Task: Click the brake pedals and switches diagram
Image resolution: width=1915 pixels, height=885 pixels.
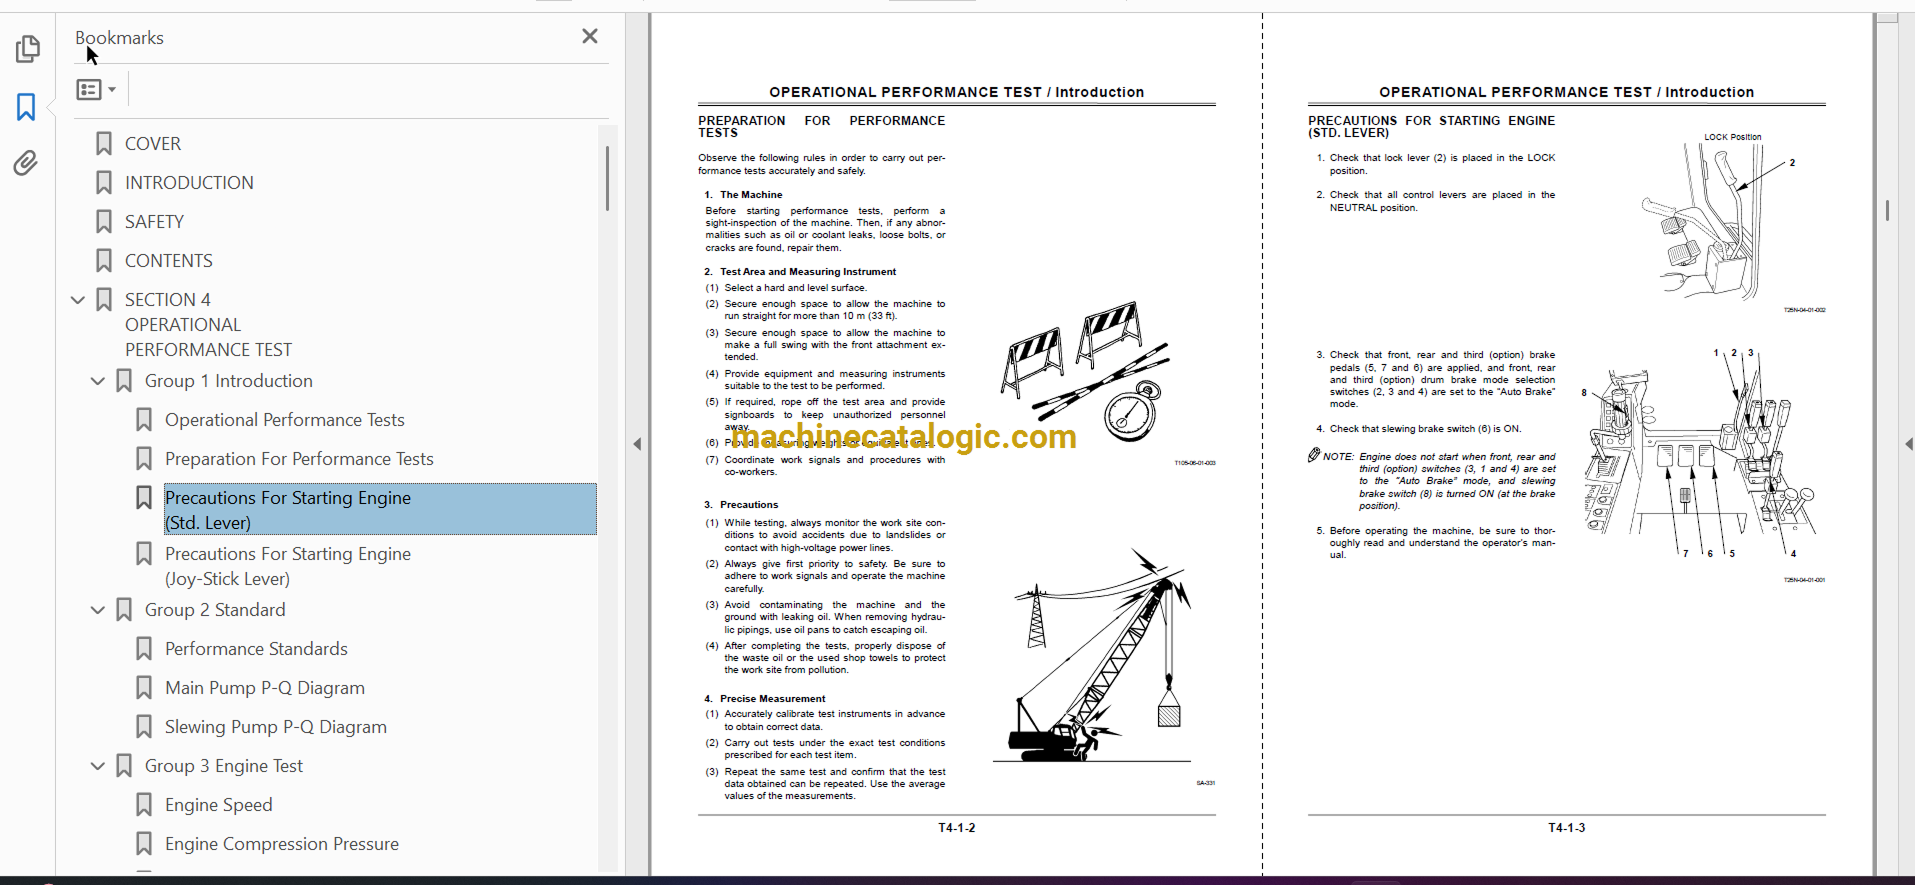Action: [1700, 453]
